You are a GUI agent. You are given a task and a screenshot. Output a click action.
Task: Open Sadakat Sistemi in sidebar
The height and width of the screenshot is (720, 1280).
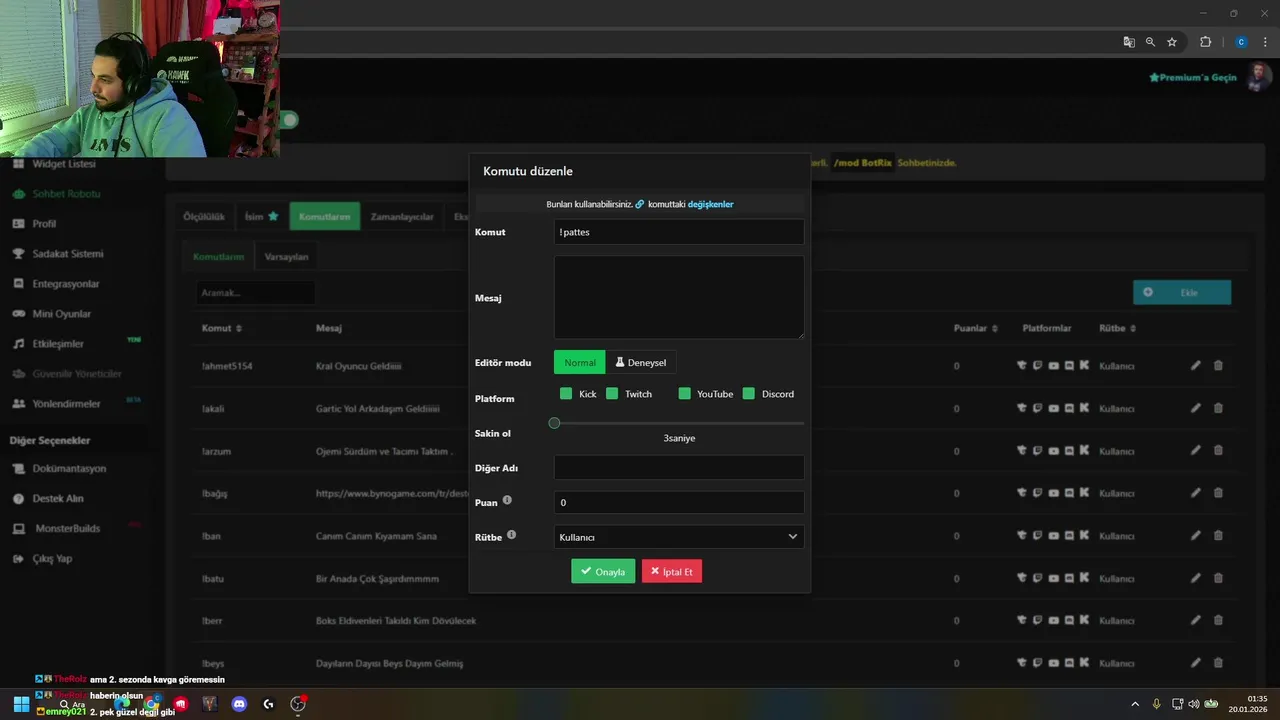[67, 254]
